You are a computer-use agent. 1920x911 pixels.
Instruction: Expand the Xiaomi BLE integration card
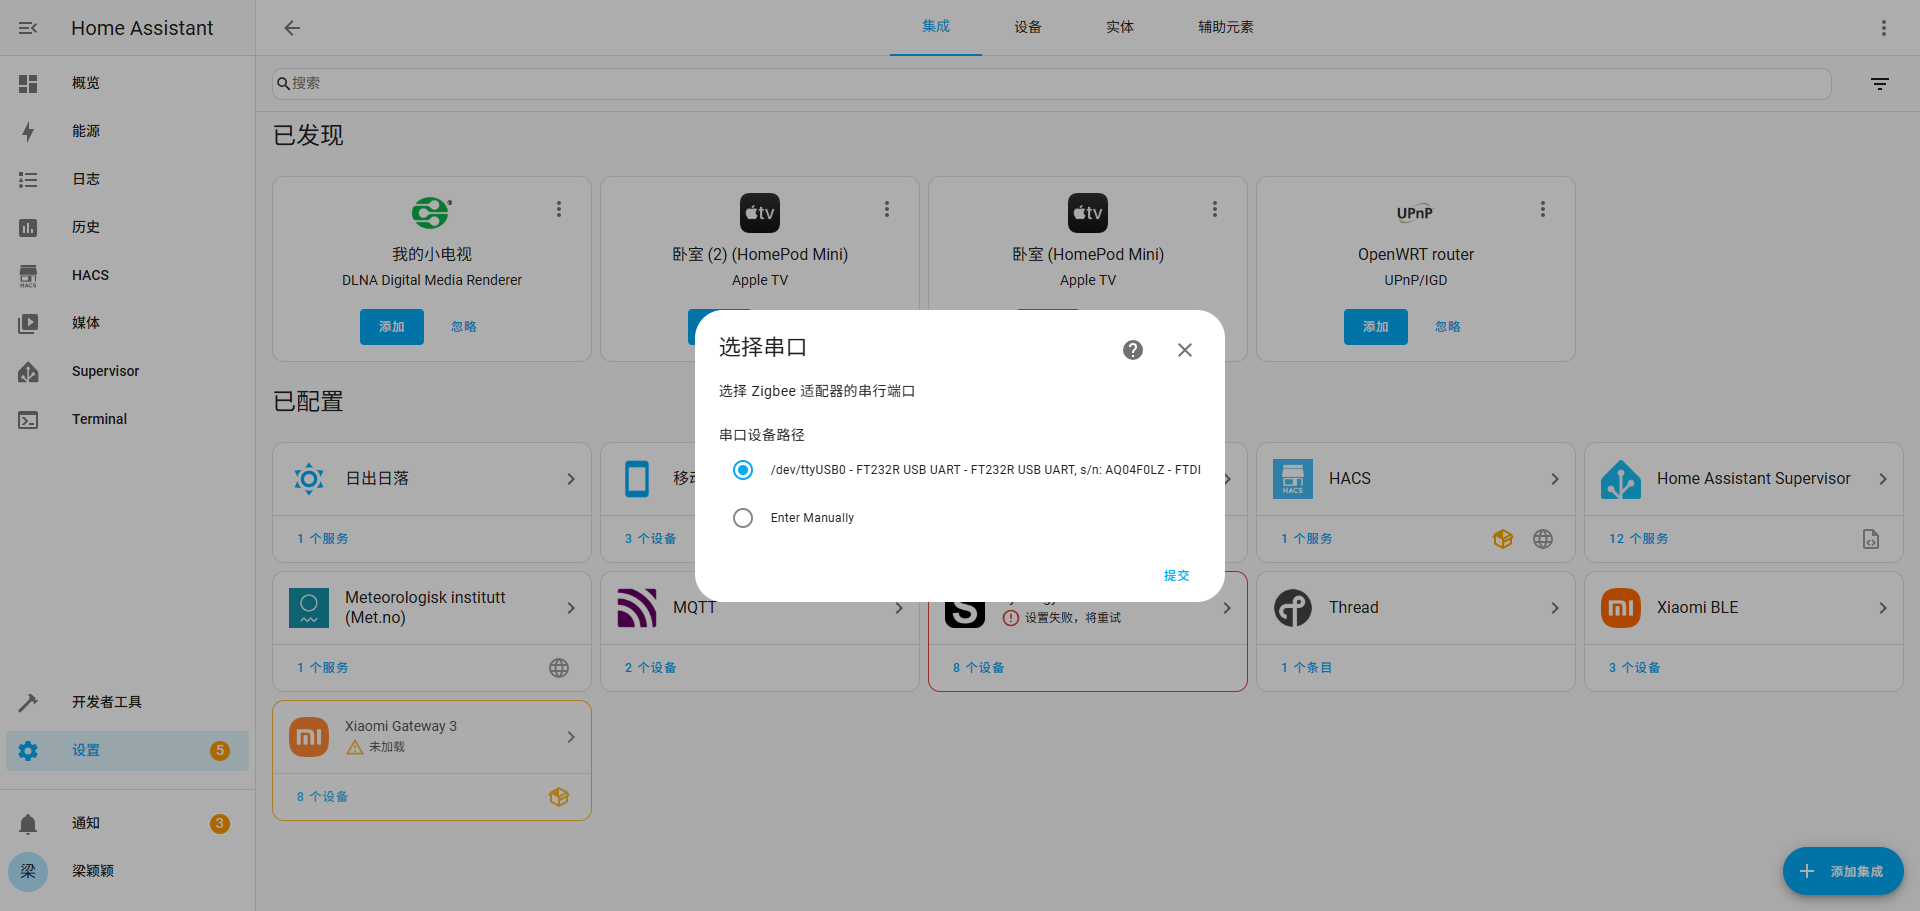click(x=1882, y=607)
